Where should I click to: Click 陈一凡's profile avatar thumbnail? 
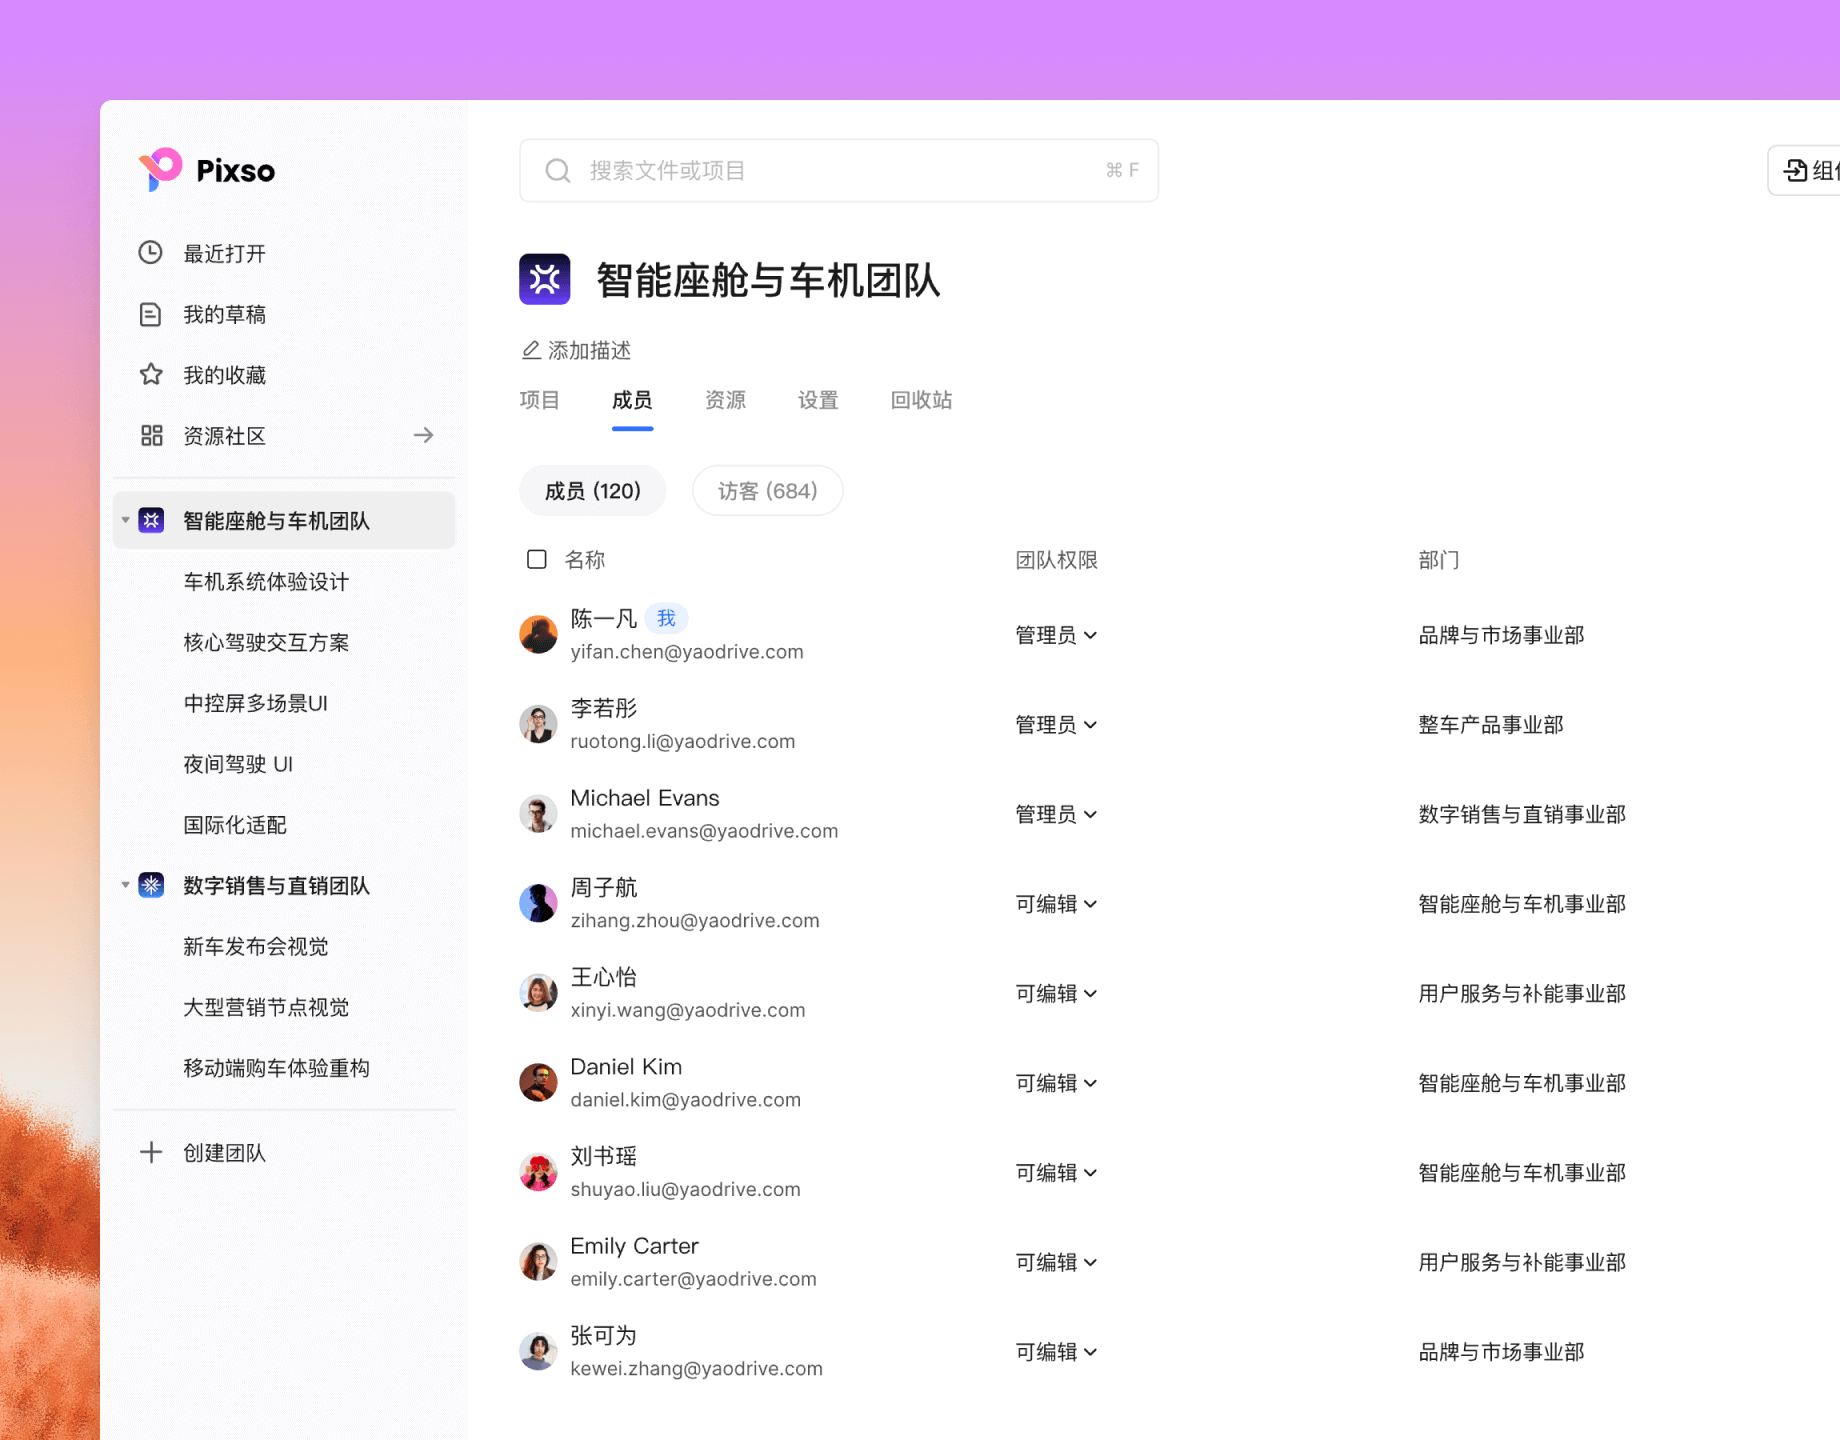538,634
